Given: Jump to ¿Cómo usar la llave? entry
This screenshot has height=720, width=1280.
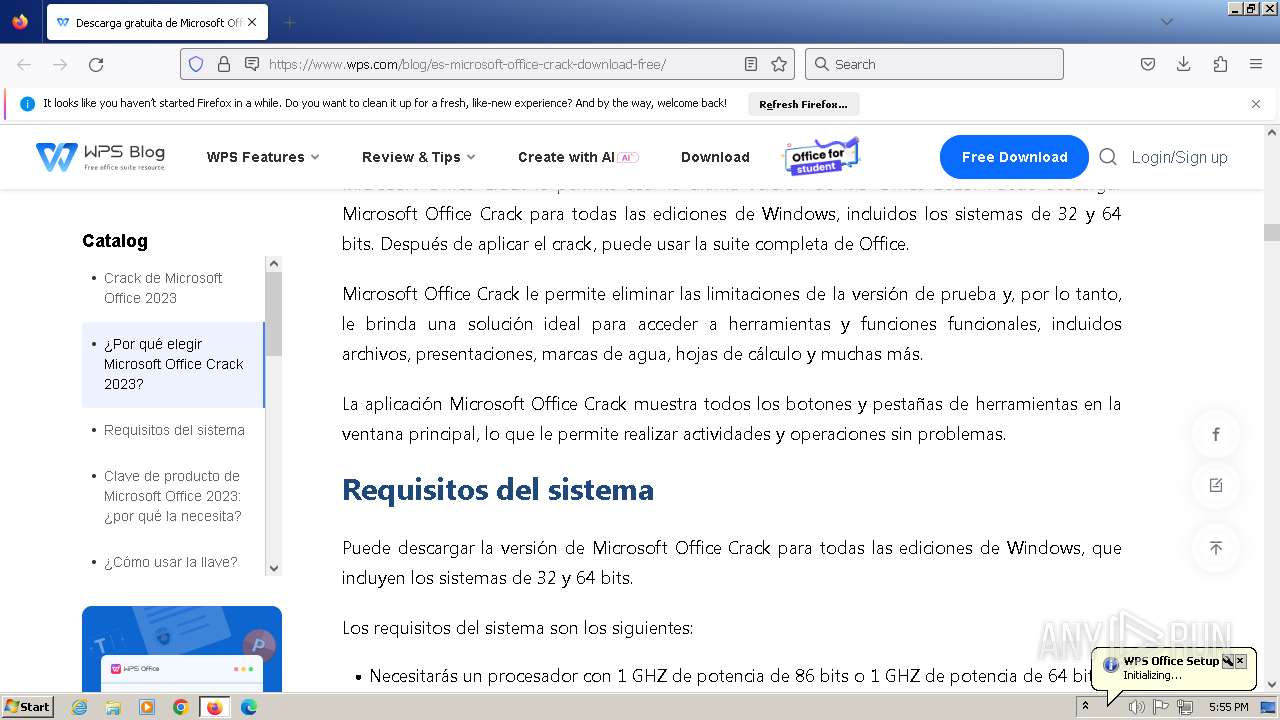Looking at the screenshot, I should point(171,562).
